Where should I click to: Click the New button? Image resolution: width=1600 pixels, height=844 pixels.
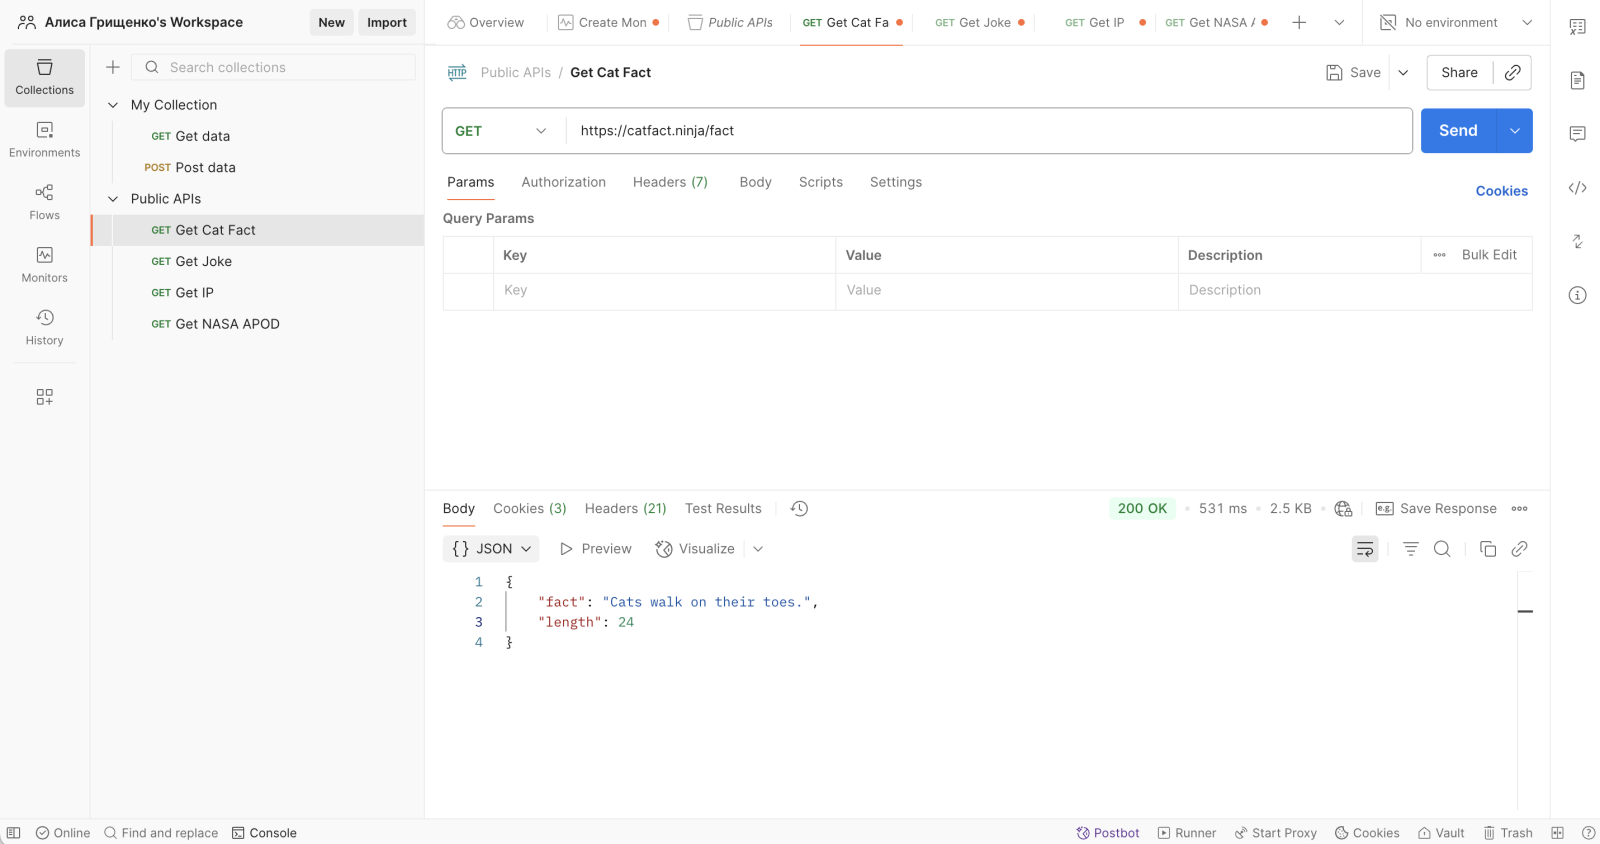(331, 22)
